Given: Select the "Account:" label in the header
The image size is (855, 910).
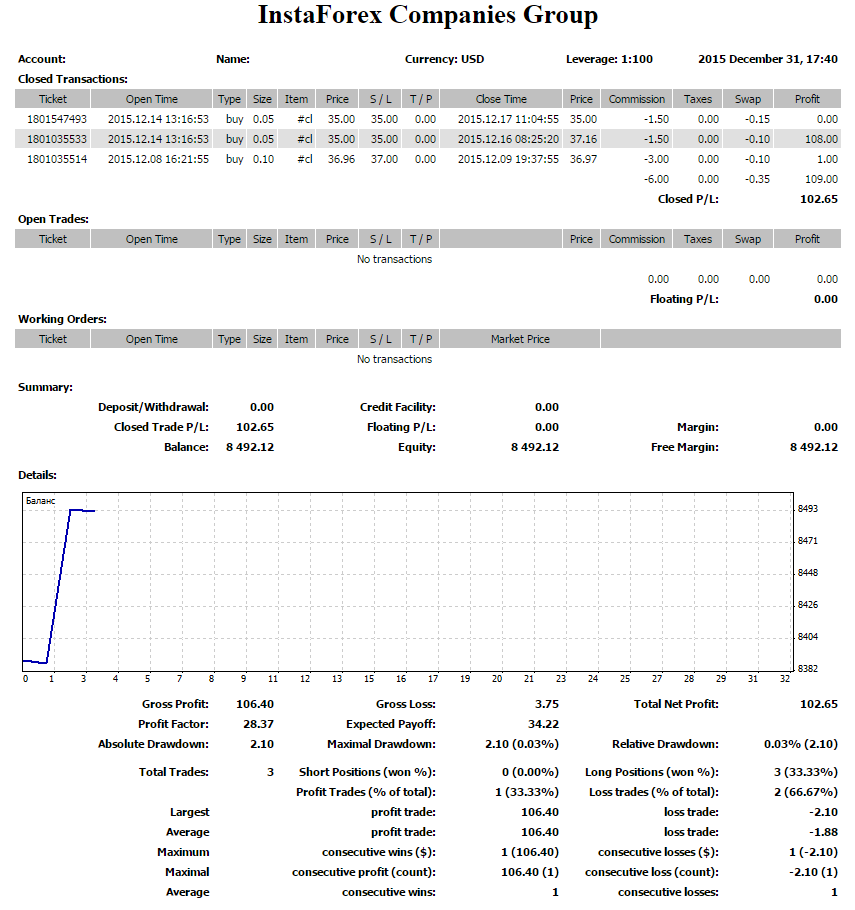Looking at the screenshot, I should [42, 59].
